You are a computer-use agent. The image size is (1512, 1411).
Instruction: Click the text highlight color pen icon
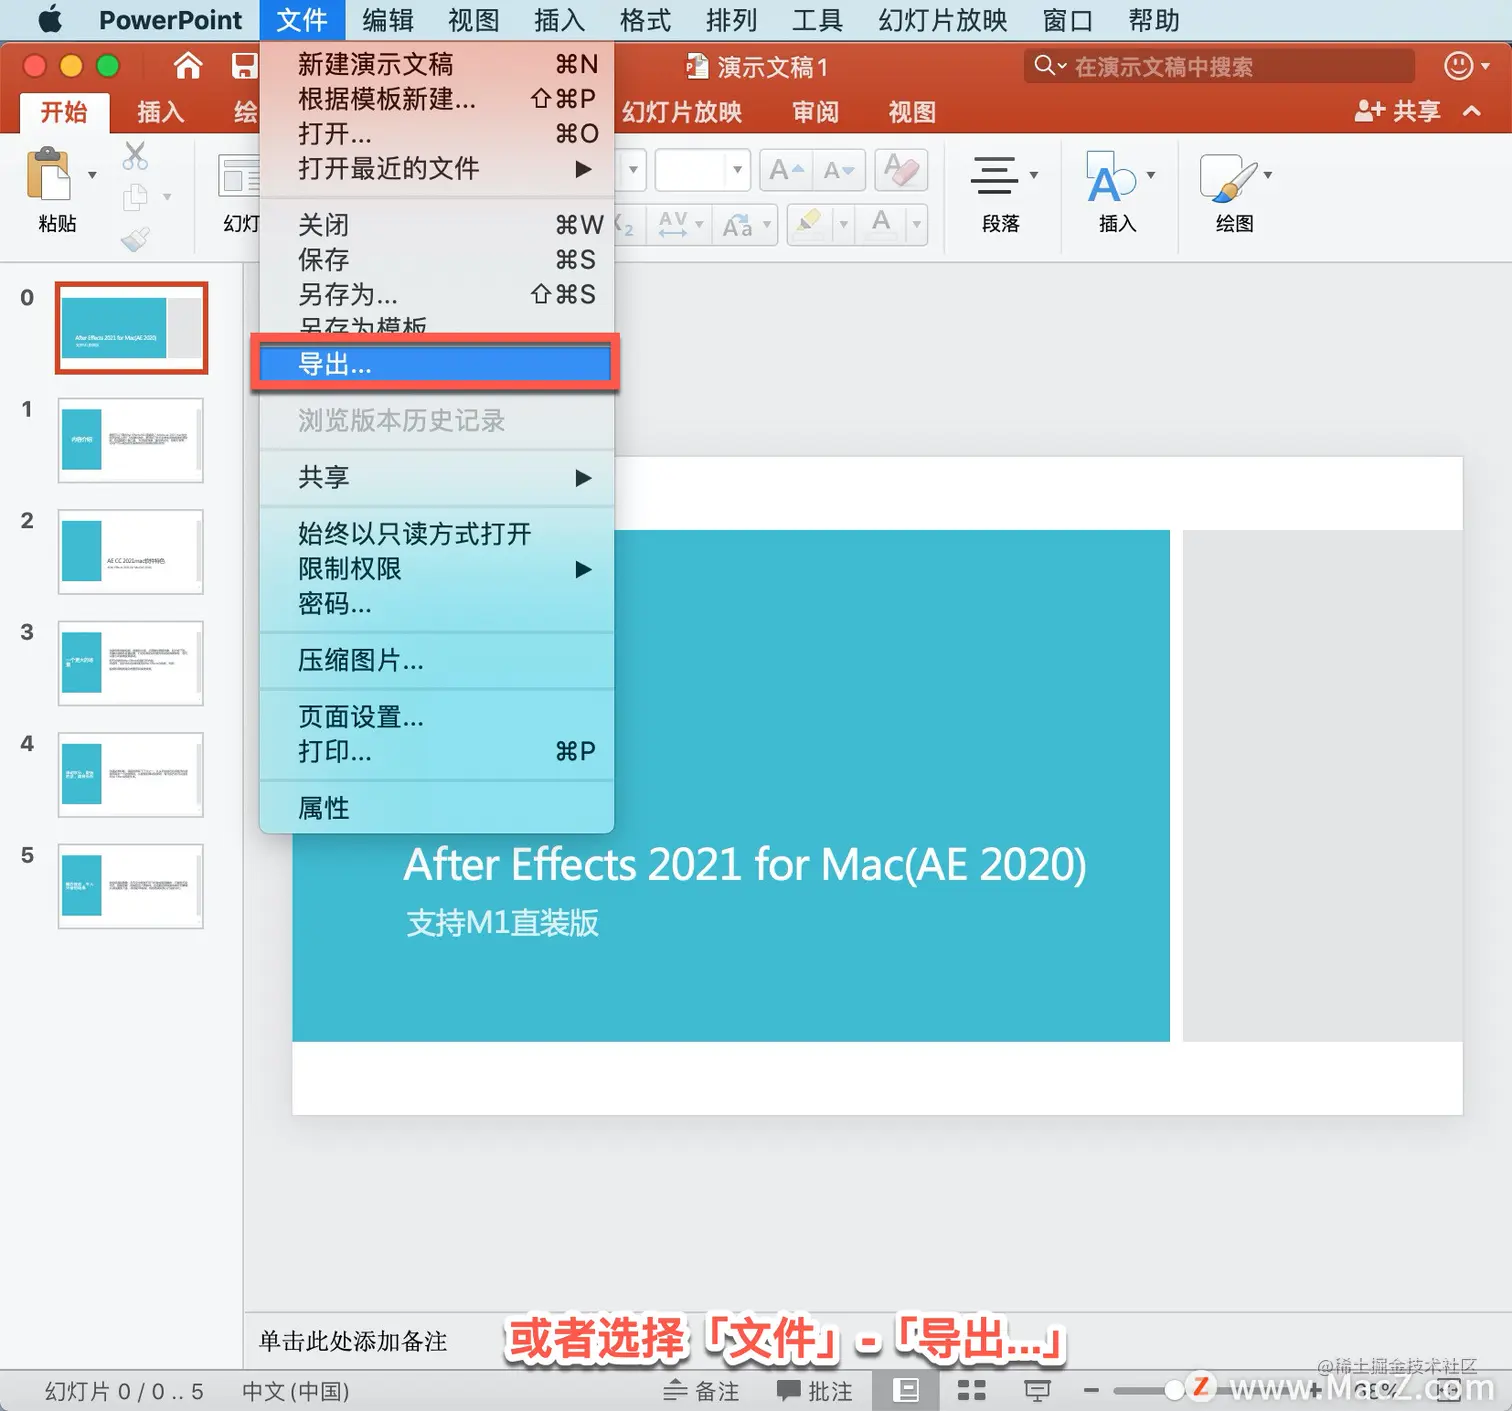pyautogui.click(x=809, y=224)
